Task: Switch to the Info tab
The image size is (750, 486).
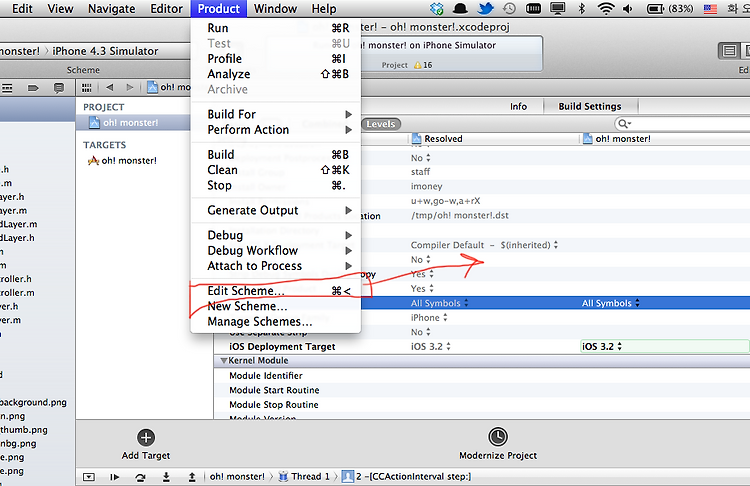Action: (x=518, y=106)
